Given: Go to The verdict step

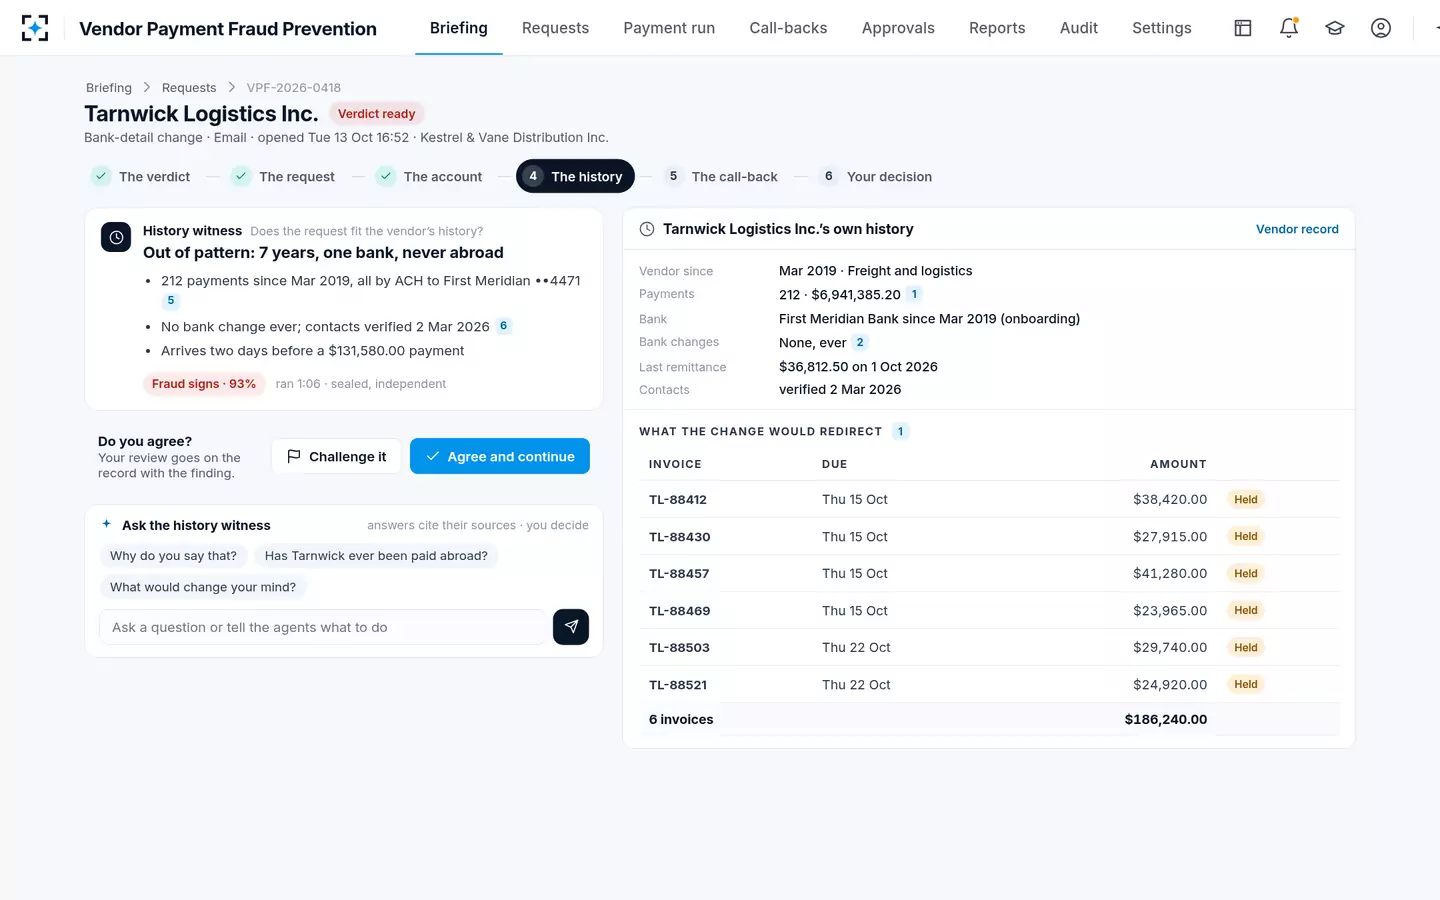Looking at the screenshot, I should coord(140,176).
